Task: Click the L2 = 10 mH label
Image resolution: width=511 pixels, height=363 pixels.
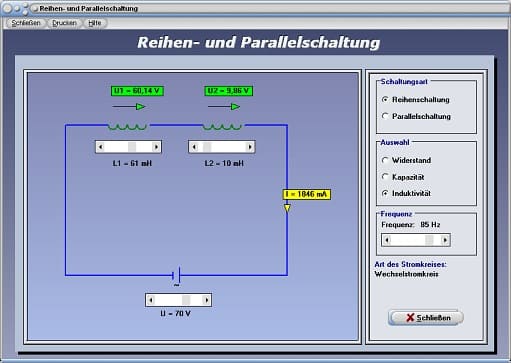Action: [x=224, y=163]
